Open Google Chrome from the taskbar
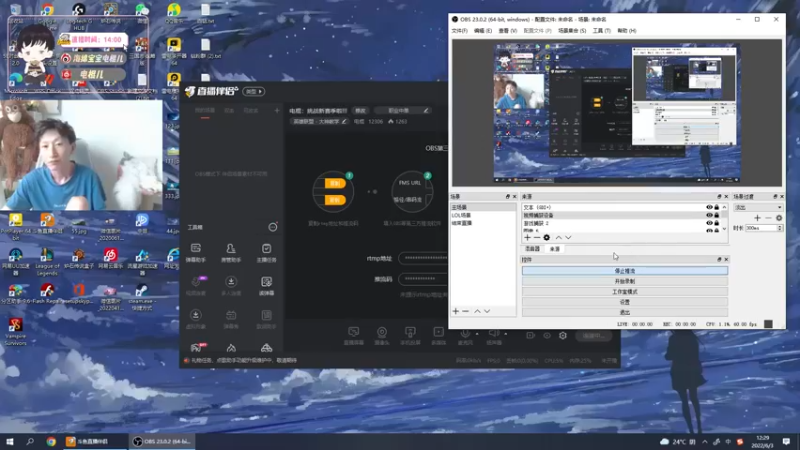The width and height of the screenshot is (800, 450). pyautogui.click(x=51, y=441)
